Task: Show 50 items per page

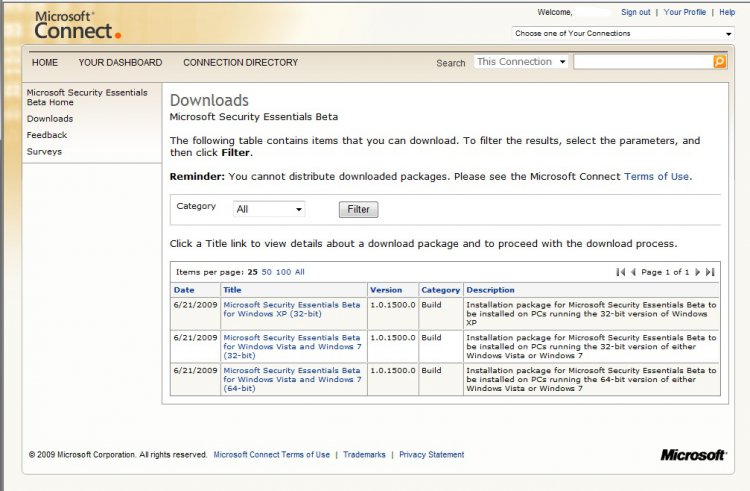Action: (x=266, y=272)
